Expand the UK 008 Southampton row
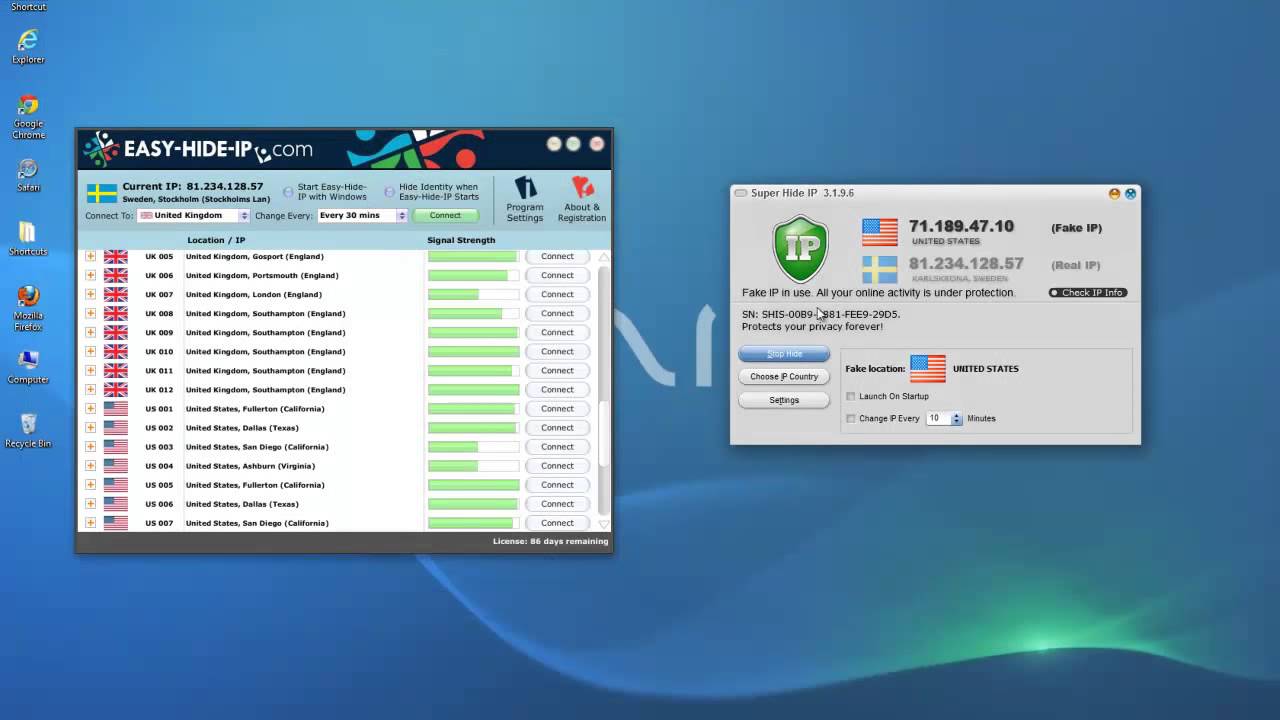The image size is (1280, 720). point(90,313)
